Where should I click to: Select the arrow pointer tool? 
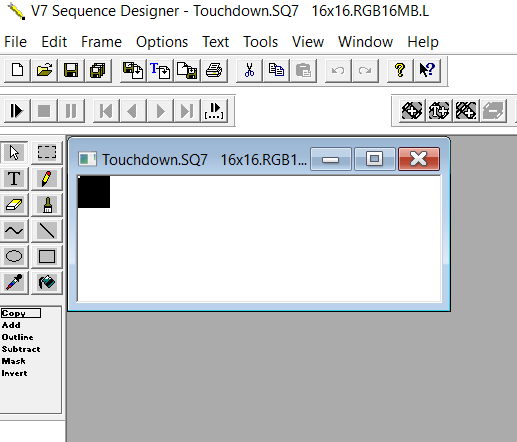point(14,153)
